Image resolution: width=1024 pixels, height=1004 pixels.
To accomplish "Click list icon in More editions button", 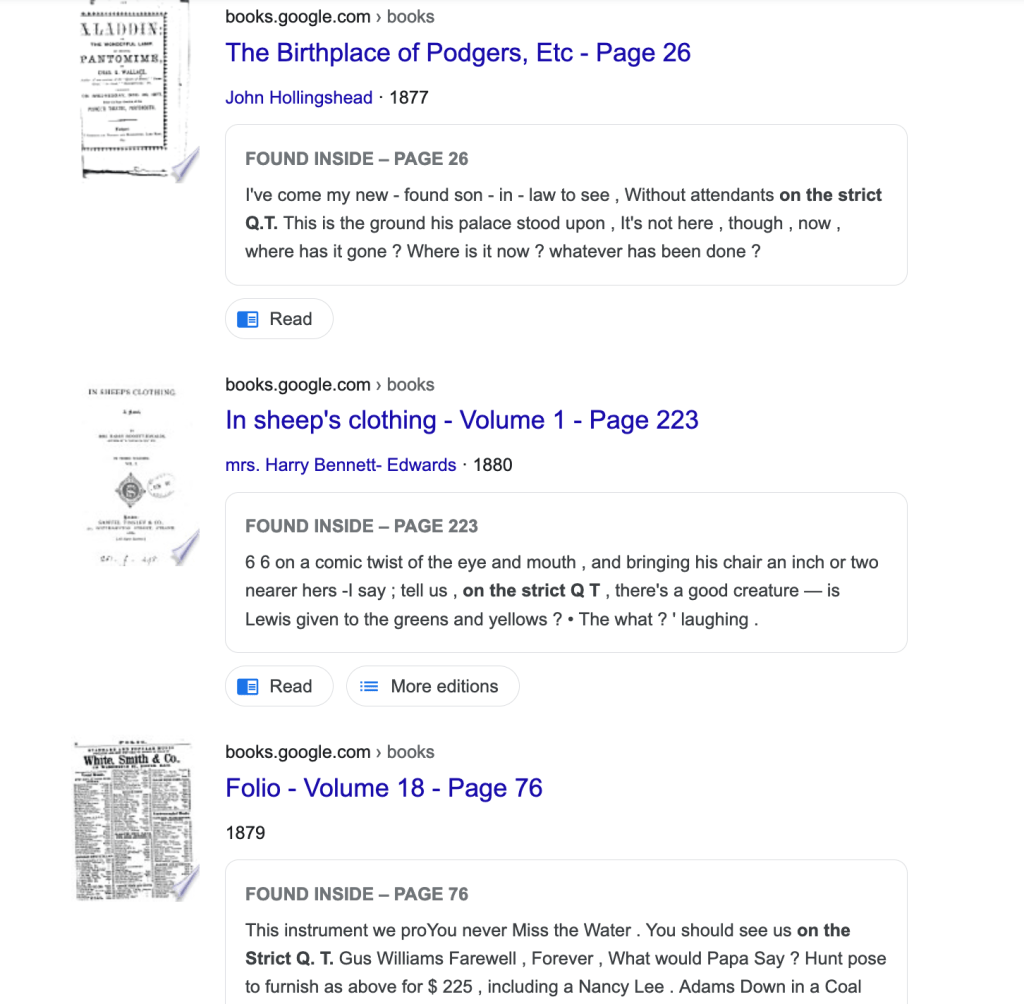I will [x=369, y=686].
